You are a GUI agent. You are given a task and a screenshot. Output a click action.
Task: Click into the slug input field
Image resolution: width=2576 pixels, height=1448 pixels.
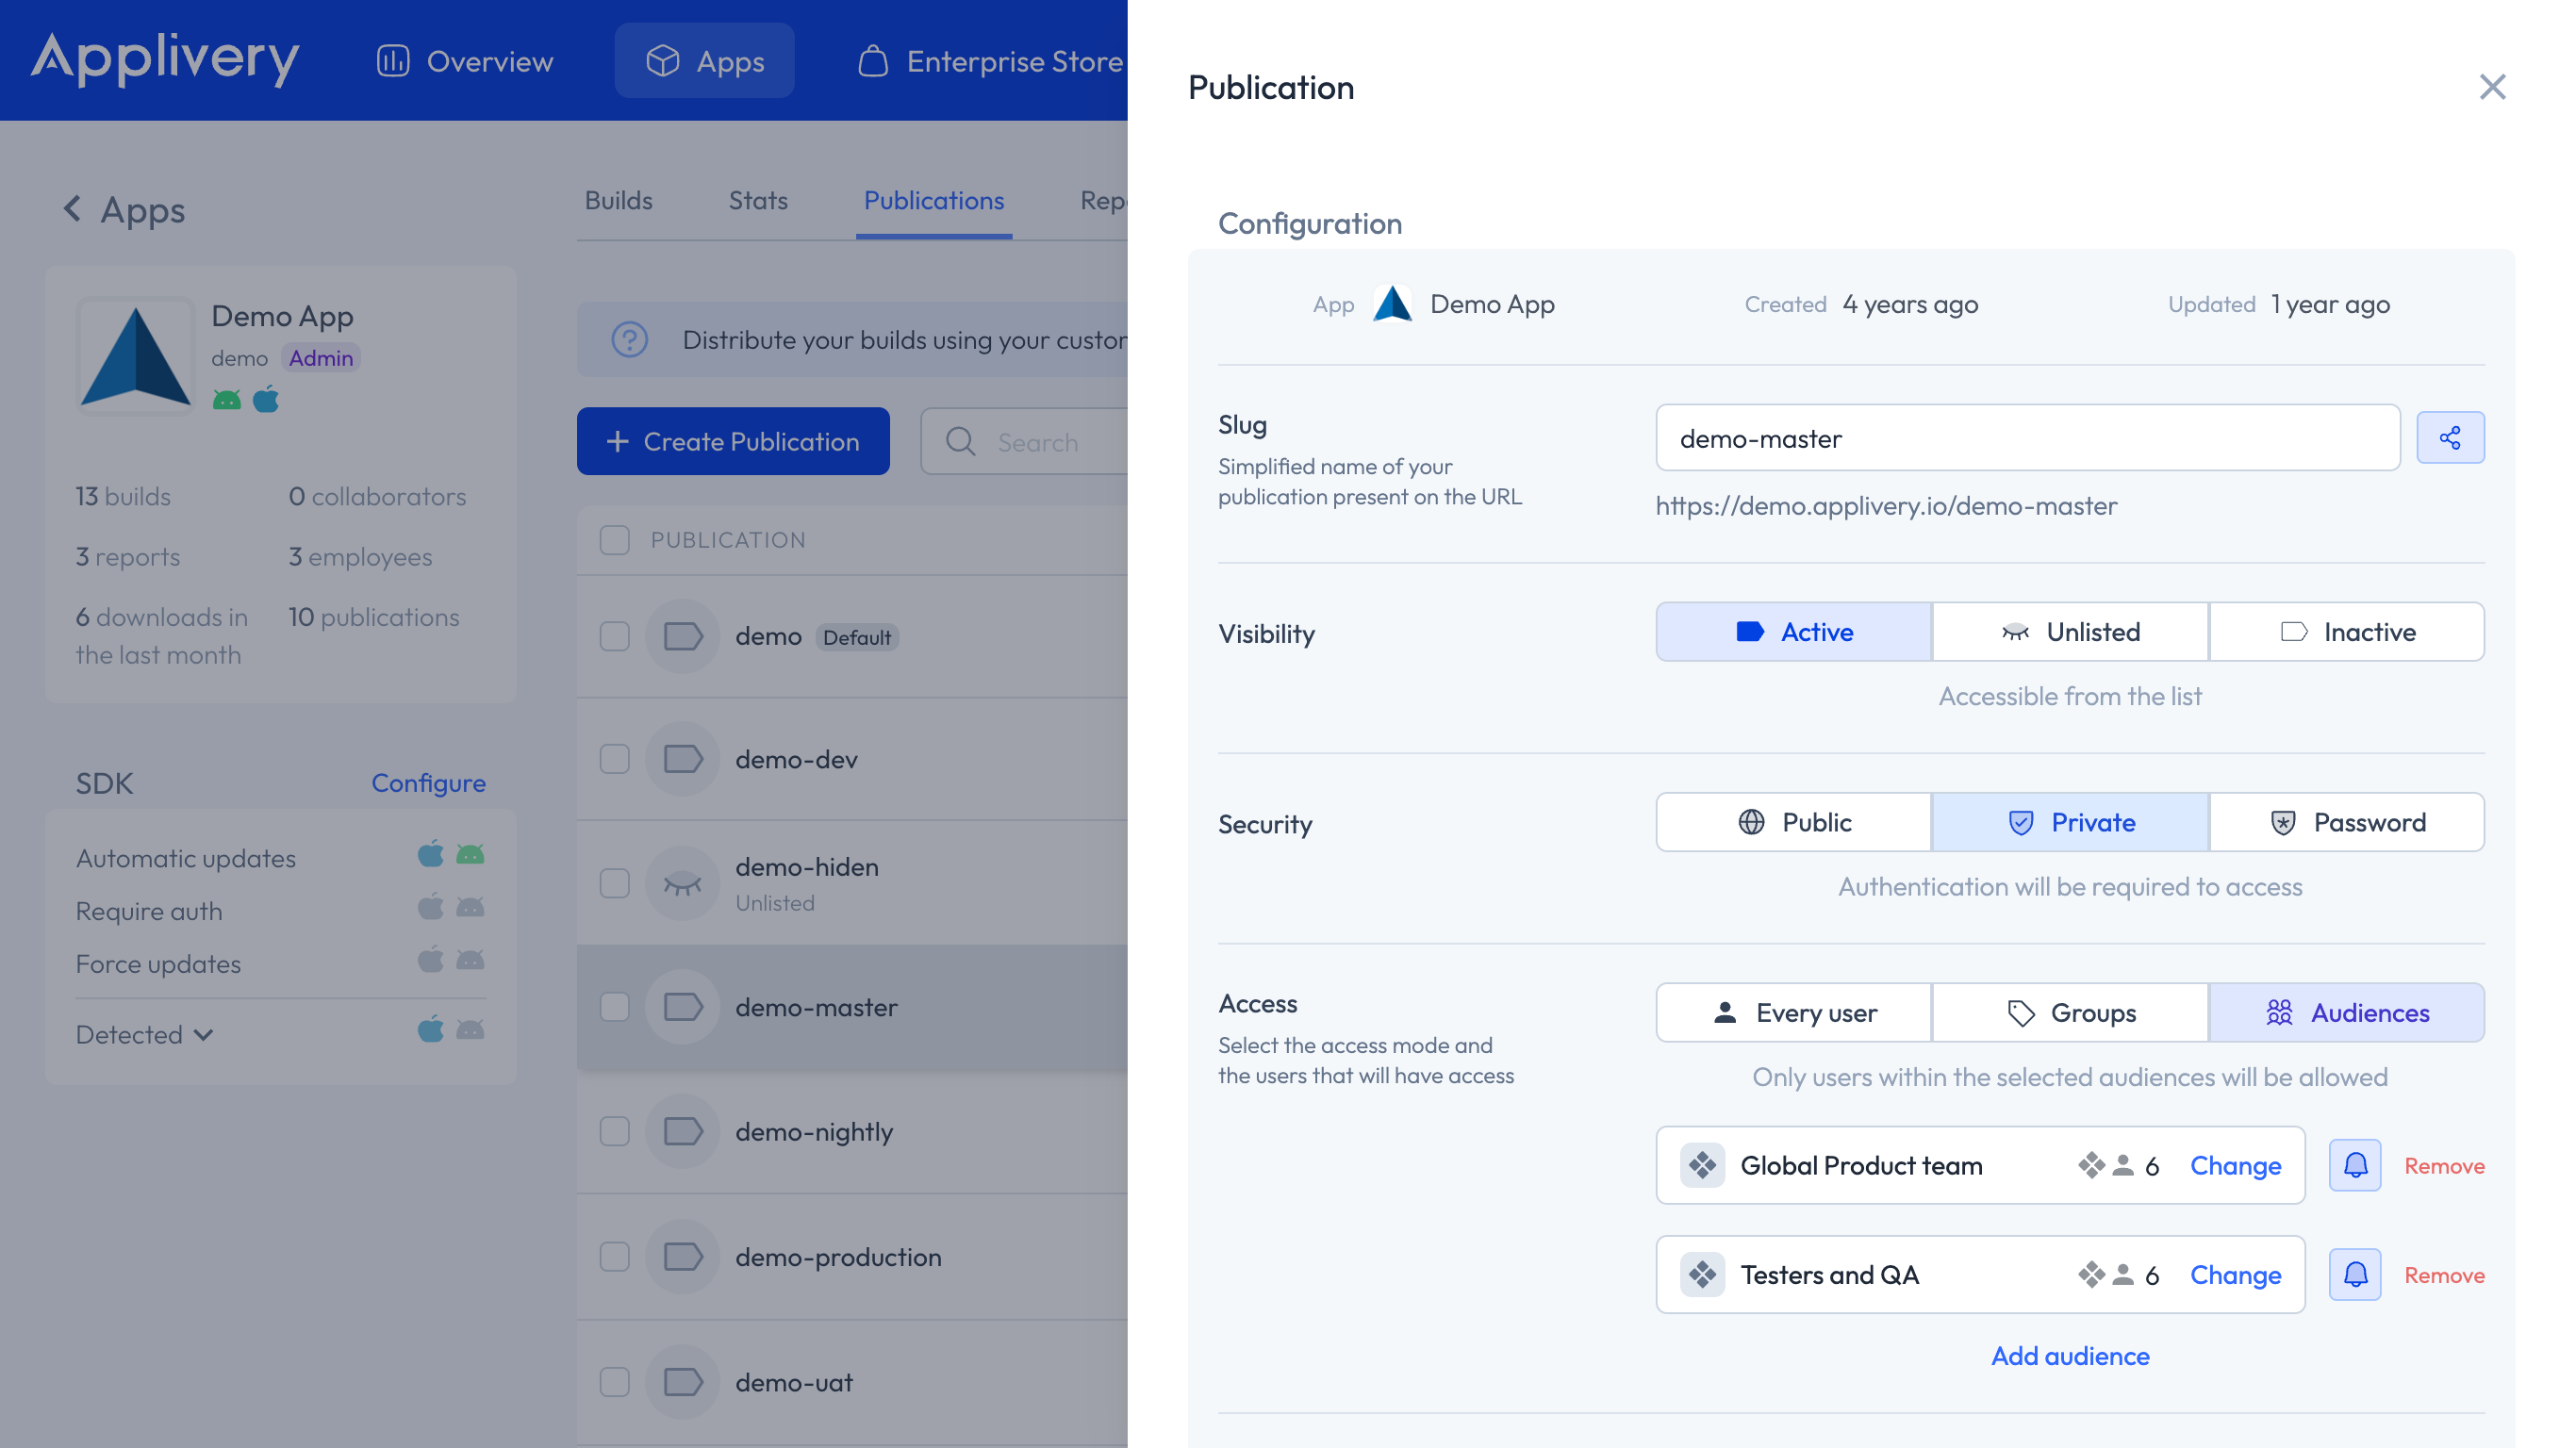click(x=2026, y=438)
